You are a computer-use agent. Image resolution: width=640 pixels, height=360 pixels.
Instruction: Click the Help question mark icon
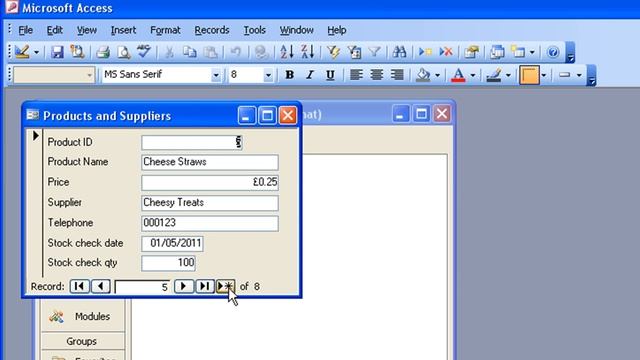[x=553, y=52]
